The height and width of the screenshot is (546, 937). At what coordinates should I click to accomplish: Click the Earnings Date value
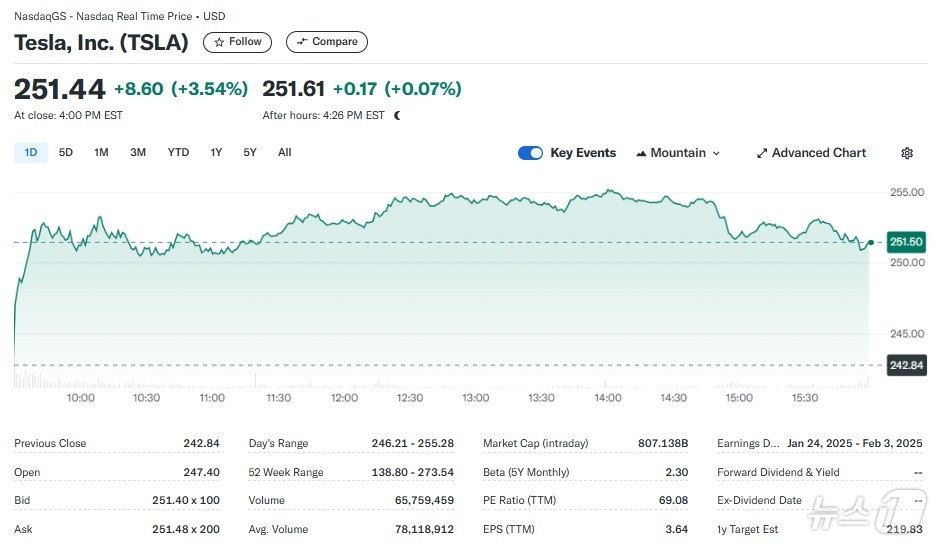855,443
